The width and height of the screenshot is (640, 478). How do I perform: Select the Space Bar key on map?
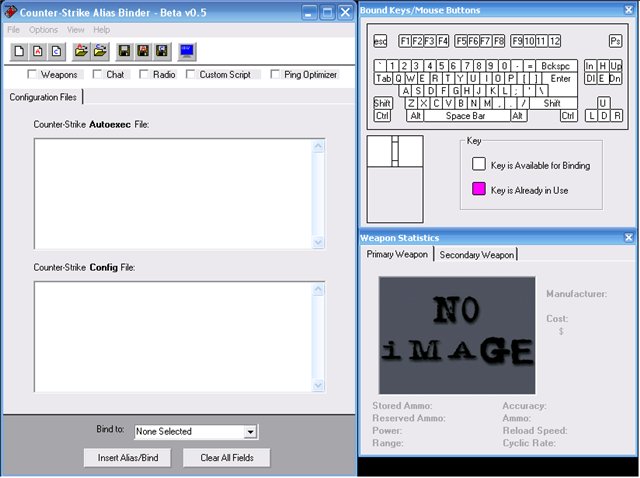pos(466,116)
